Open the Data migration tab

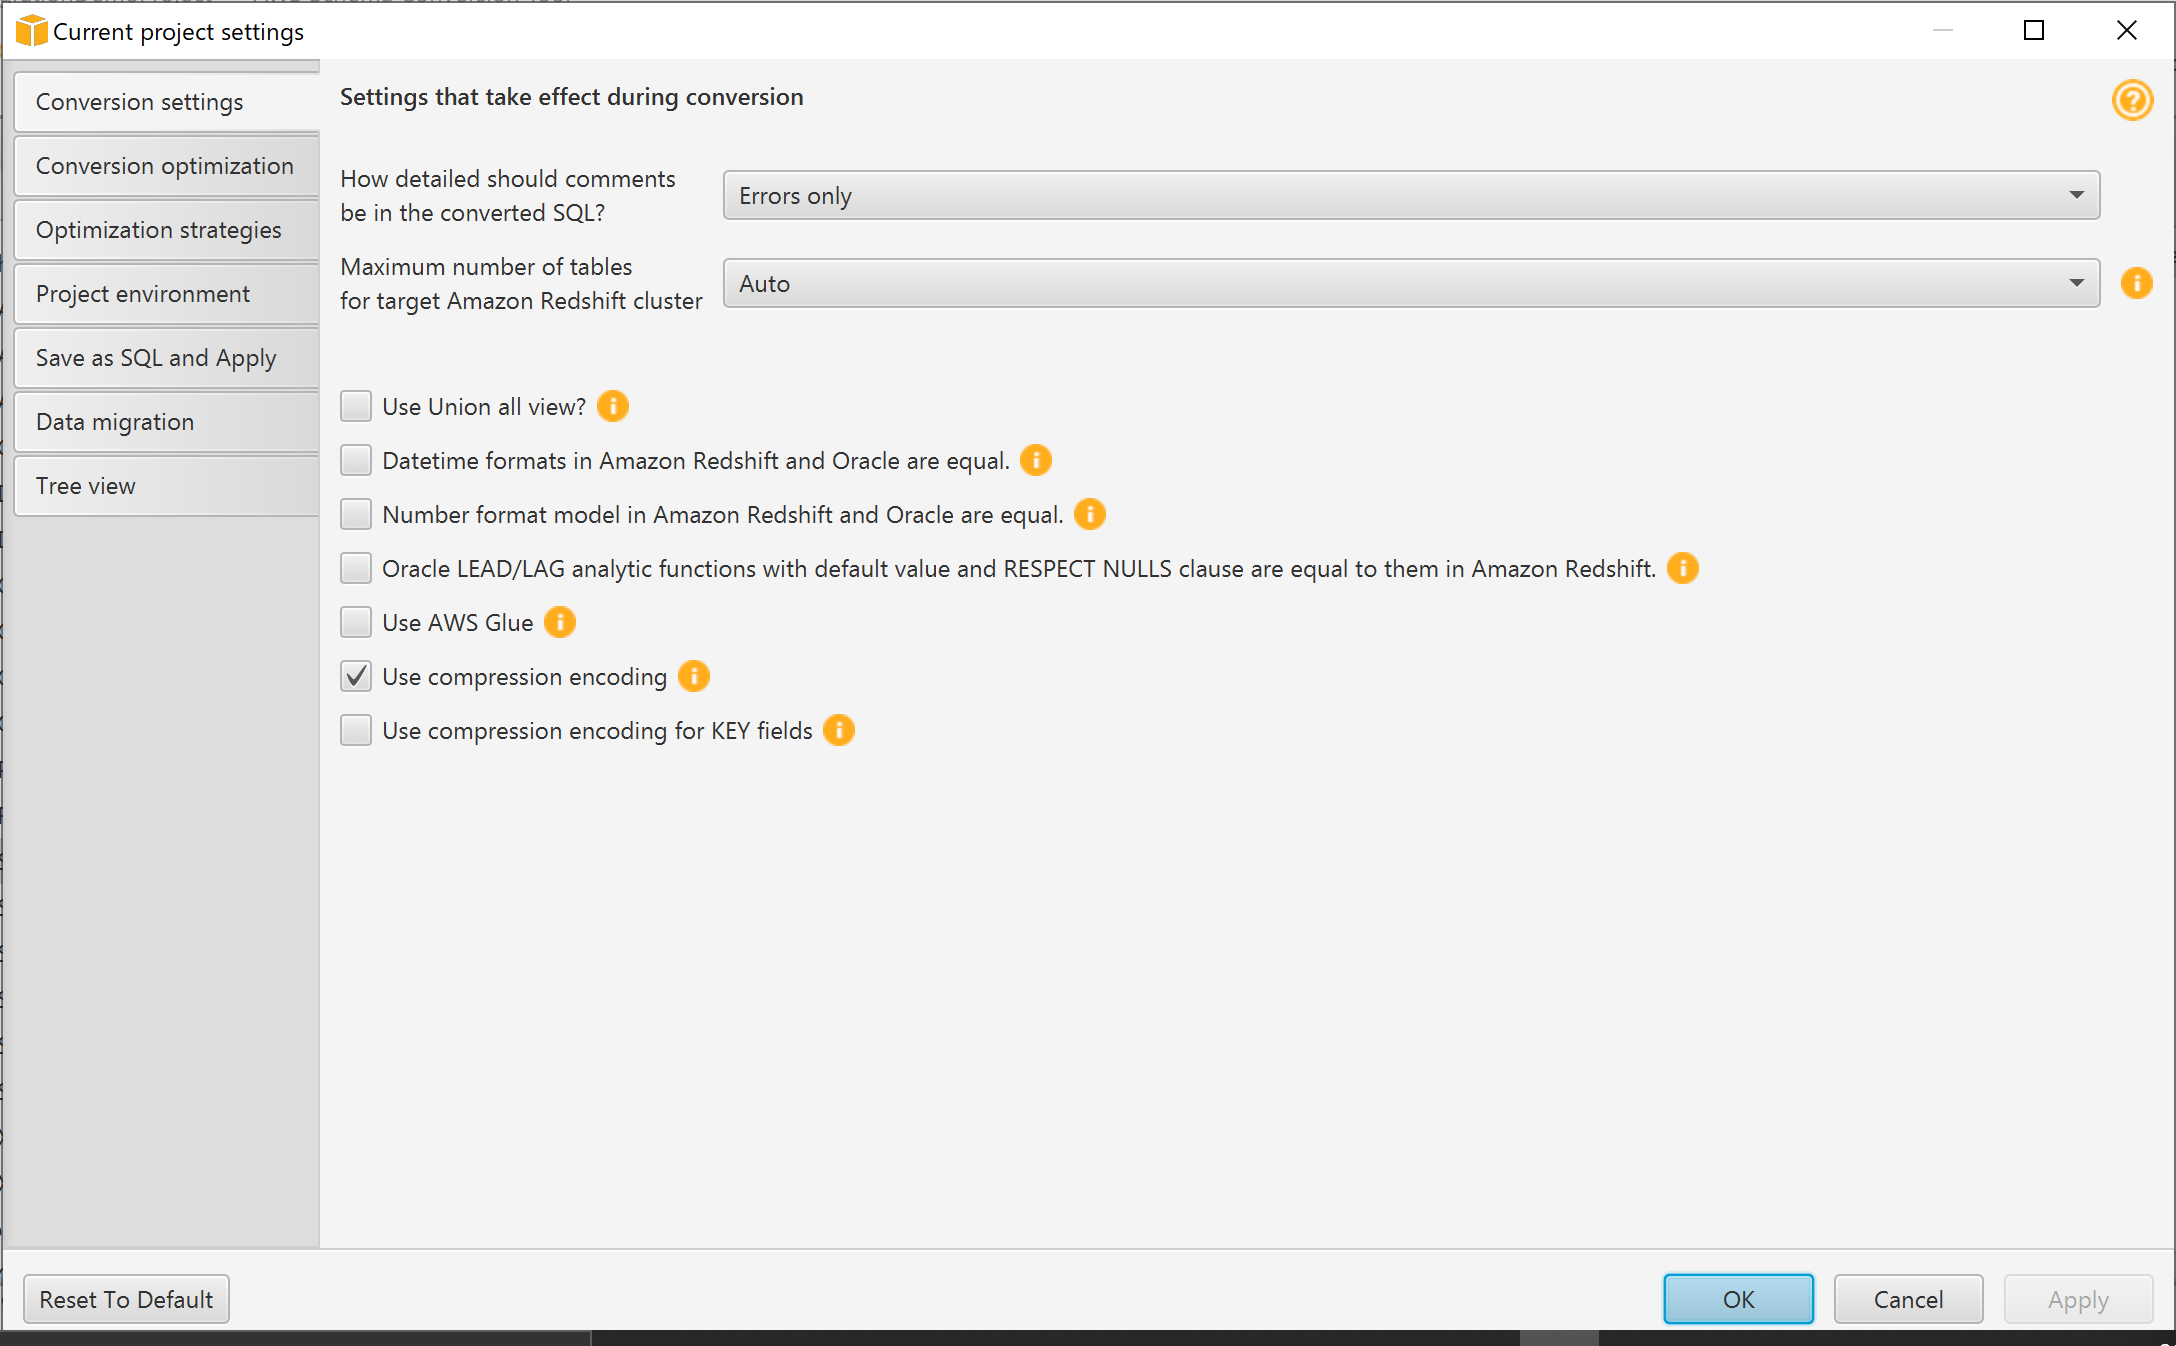(167, 422)
